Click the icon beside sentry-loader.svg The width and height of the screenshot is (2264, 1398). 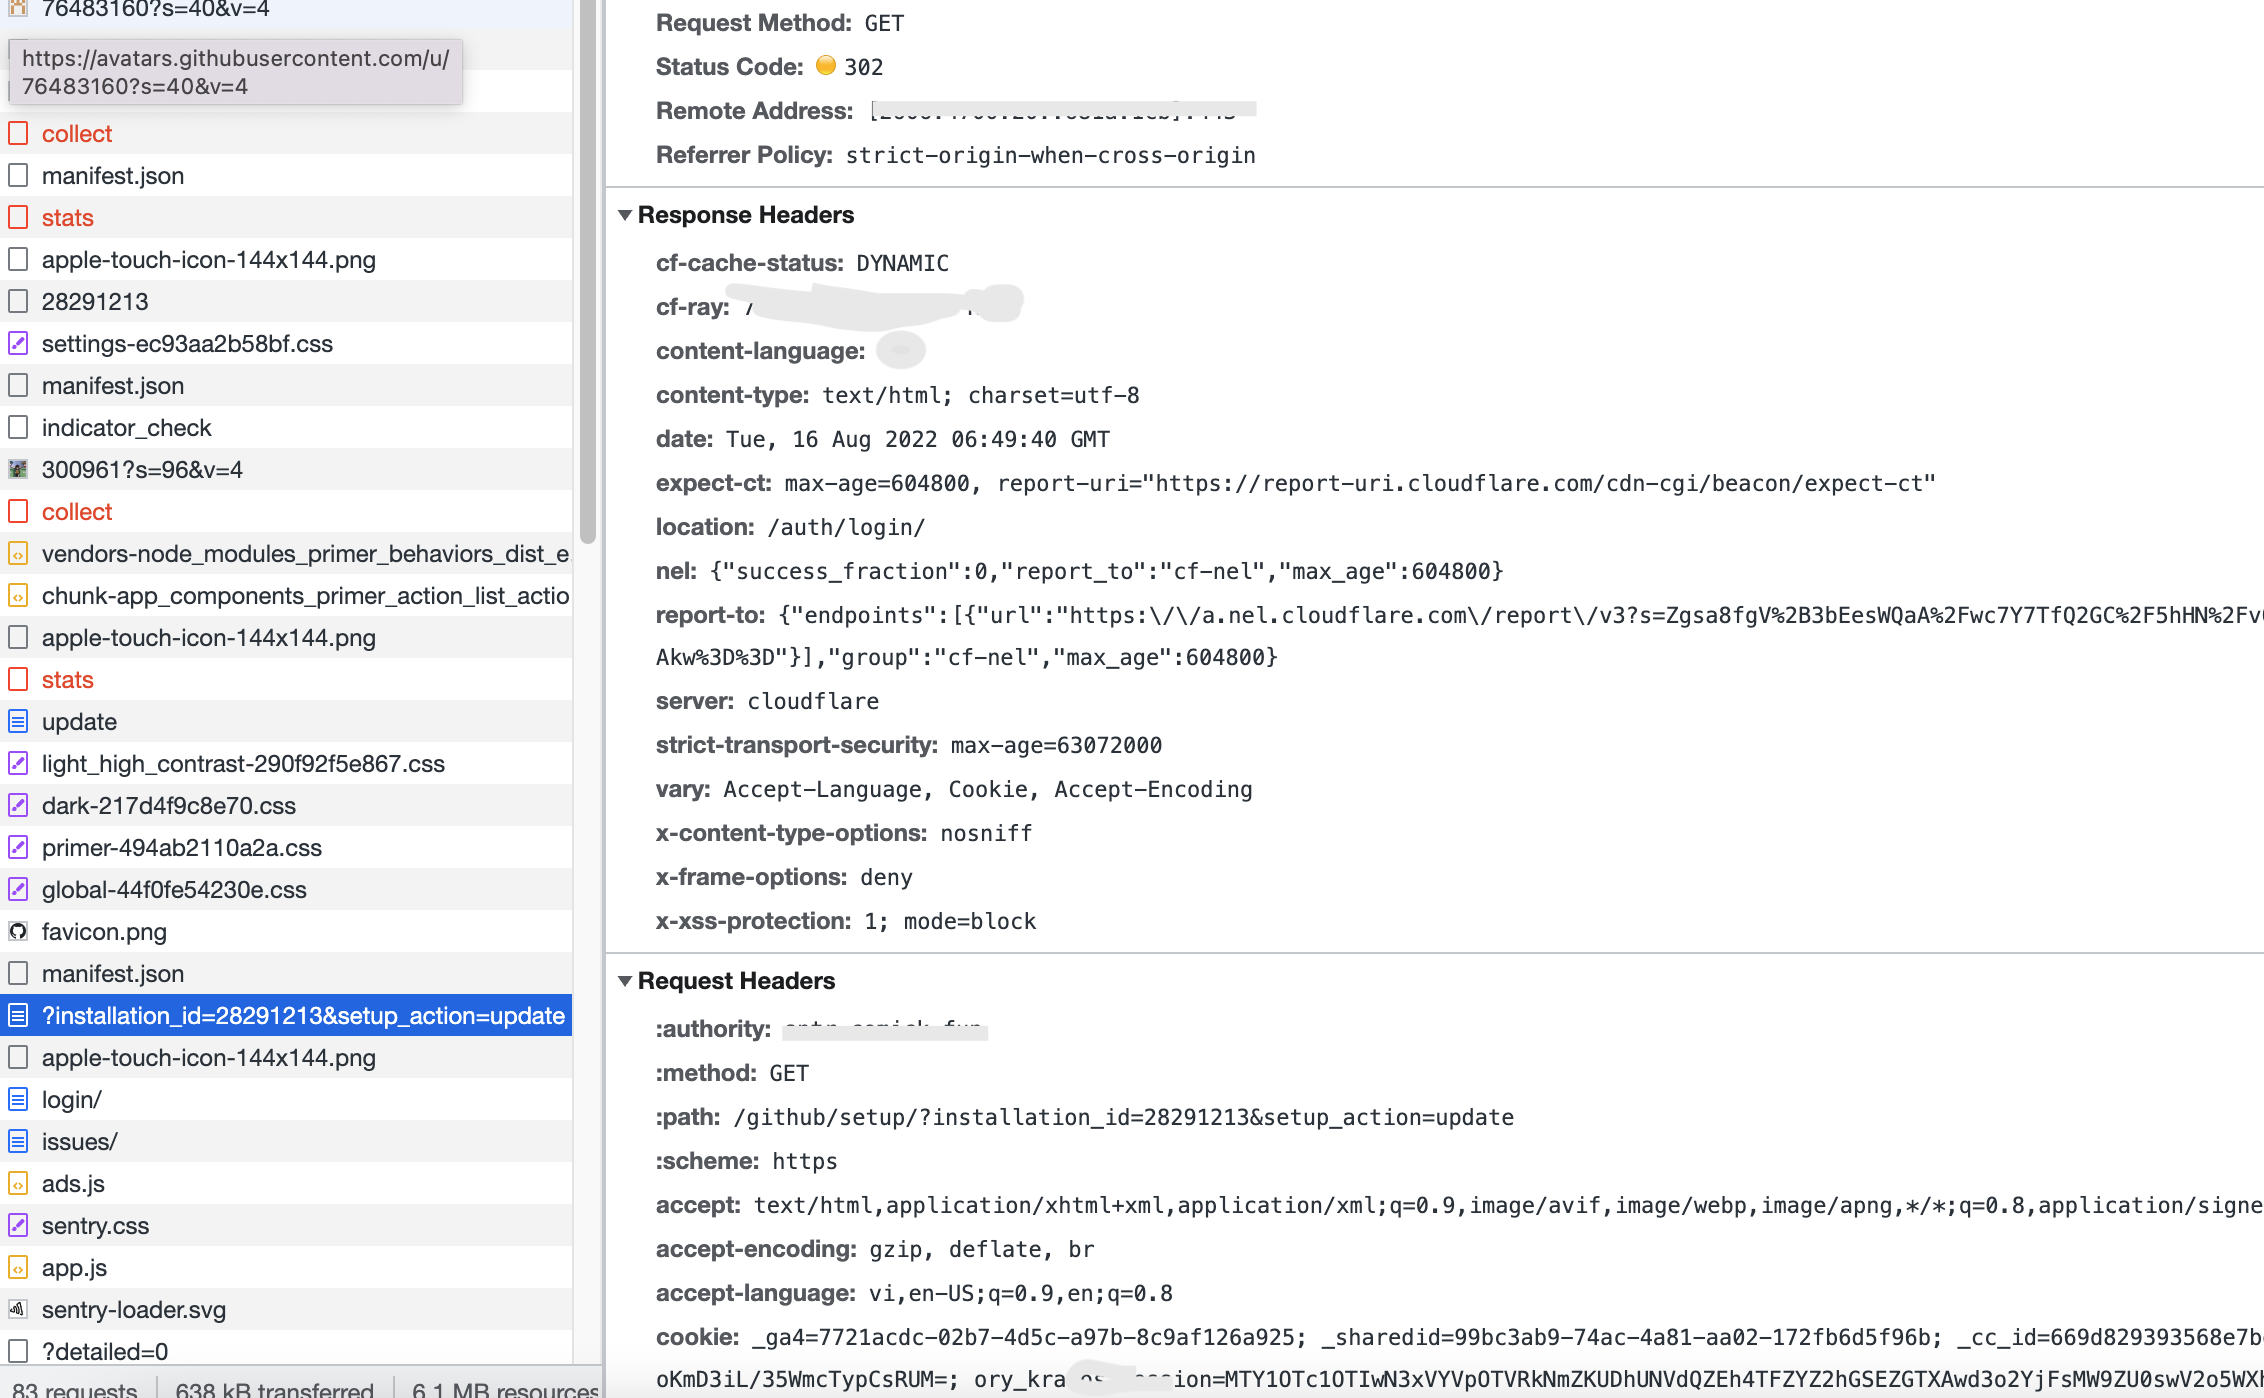pyautogui.click(x=18, y=1309)
